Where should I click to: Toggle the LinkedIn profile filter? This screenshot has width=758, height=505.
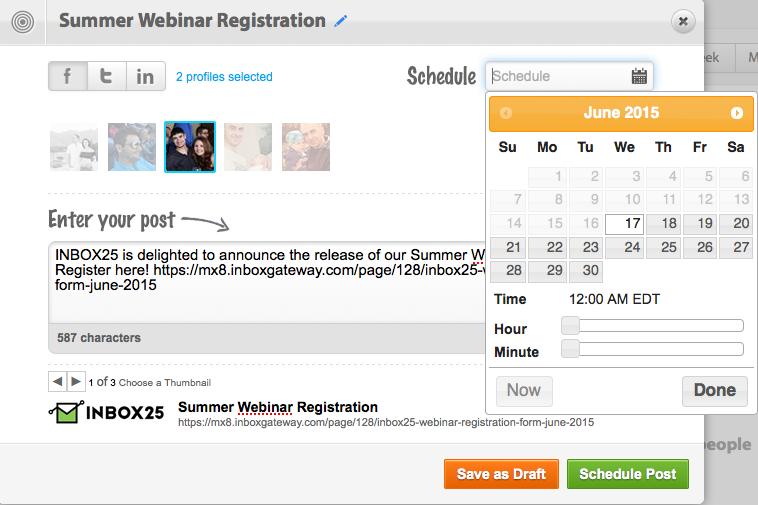click(146, 76)
